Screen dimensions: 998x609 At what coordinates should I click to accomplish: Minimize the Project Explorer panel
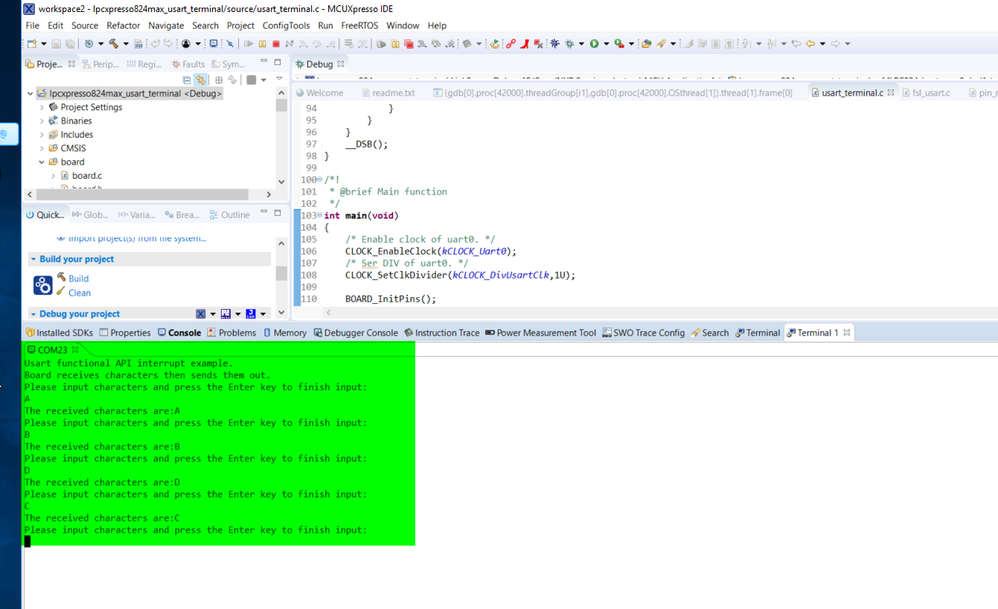[264, 62]
